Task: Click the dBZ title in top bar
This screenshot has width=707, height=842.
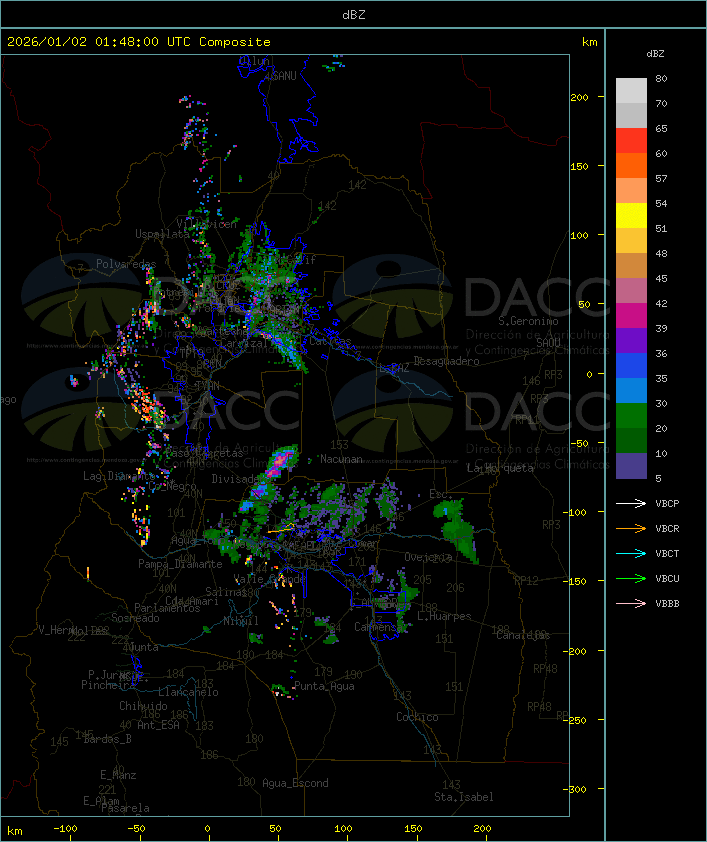Action: [x=354, y=14]
